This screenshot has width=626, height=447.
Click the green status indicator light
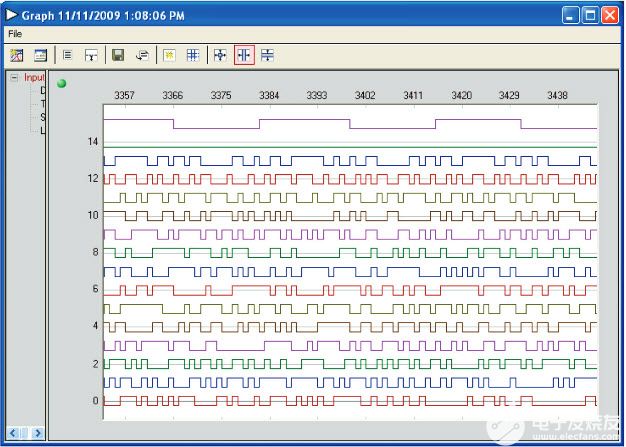[61, 83]
